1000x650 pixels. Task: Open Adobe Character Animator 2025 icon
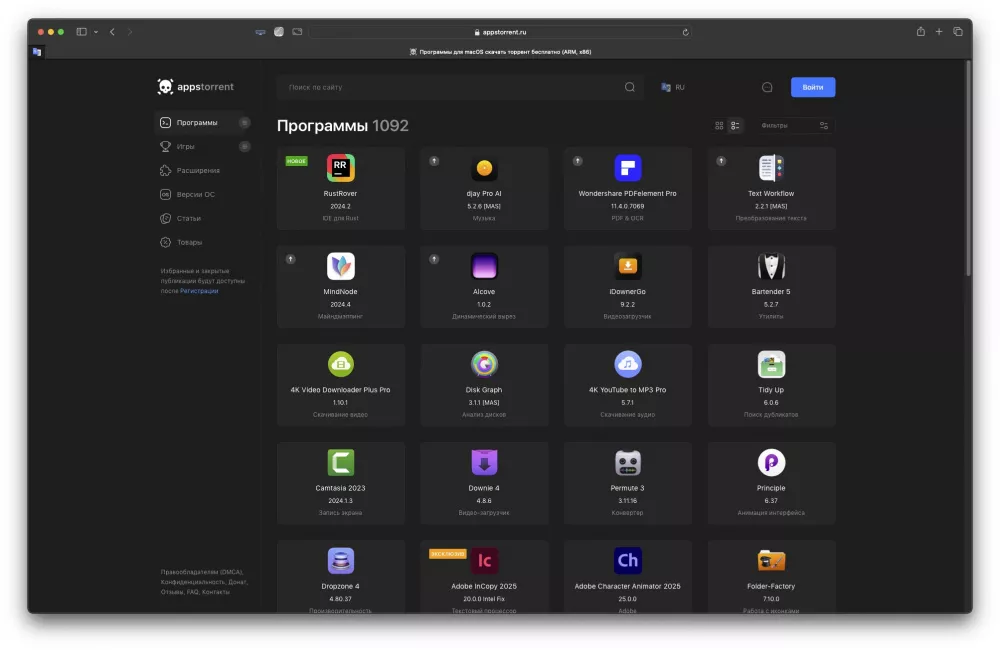(x=627, y=559)
